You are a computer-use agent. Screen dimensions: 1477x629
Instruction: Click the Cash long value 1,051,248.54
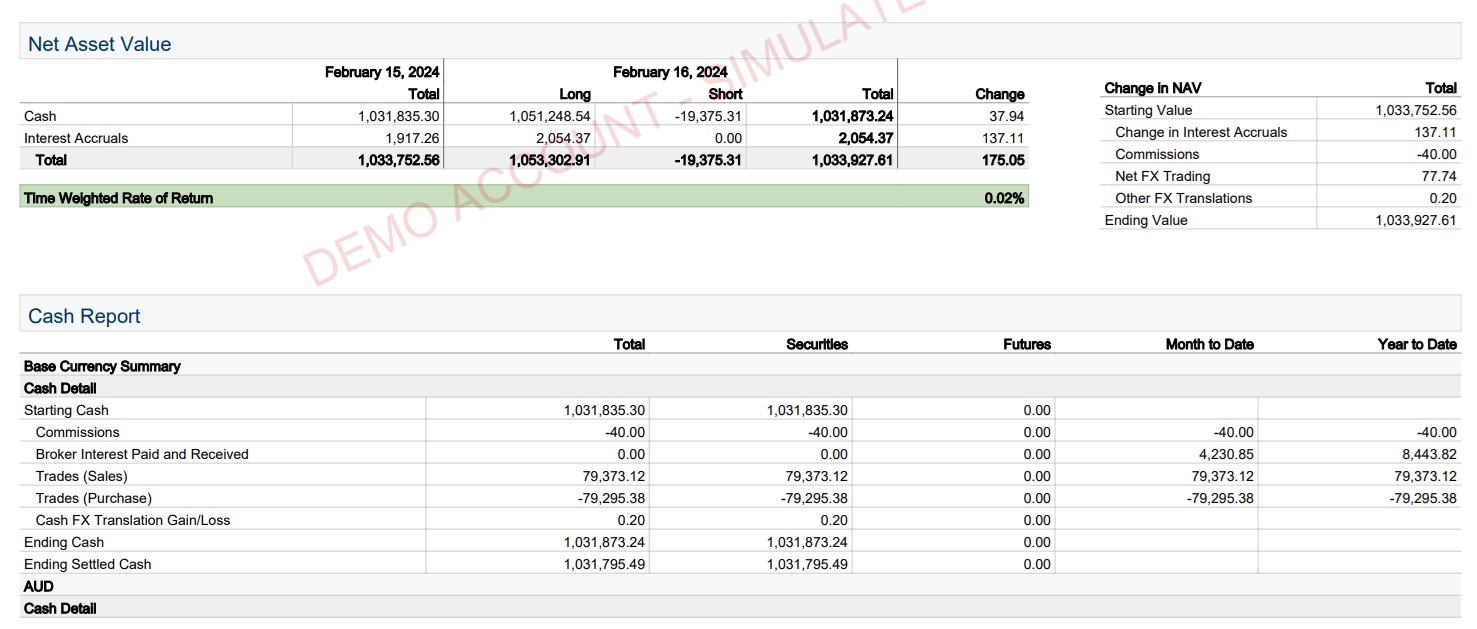point(550,116)
